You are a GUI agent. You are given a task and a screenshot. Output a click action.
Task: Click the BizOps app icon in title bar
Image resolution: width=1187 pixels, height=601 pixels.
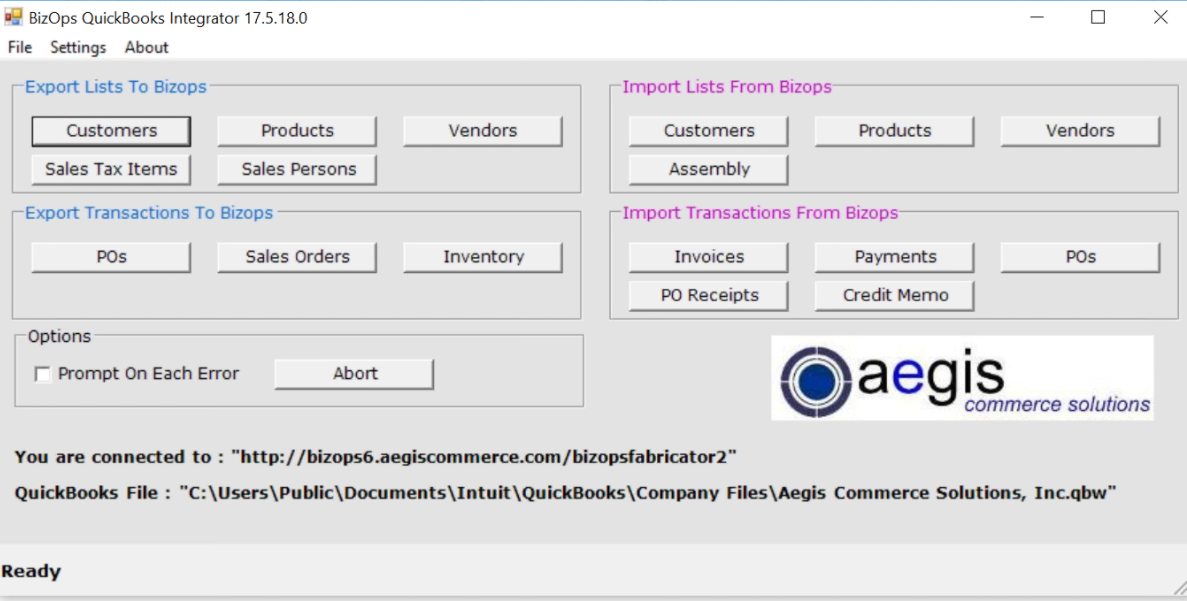[13, 17]
